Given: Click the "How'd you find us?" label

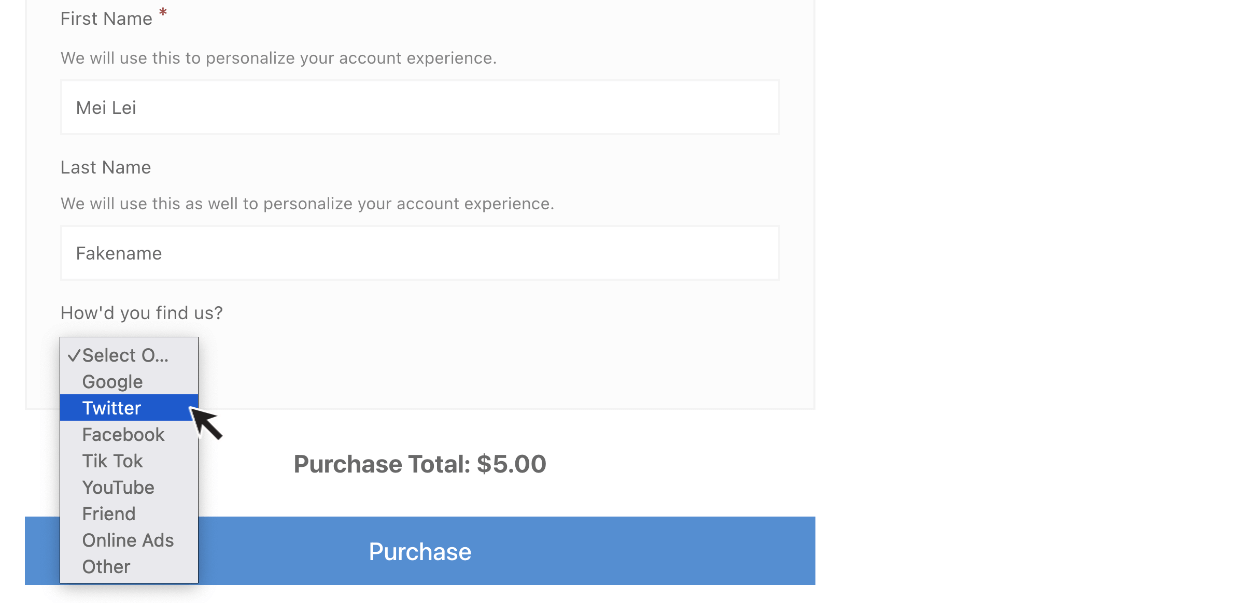Looking at the screenshot, I should [142, 313].
